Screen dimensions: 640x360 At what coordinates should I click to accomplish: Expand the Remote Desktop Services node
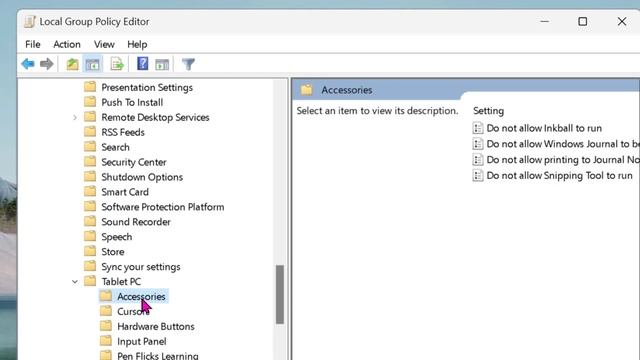point(75,118)
